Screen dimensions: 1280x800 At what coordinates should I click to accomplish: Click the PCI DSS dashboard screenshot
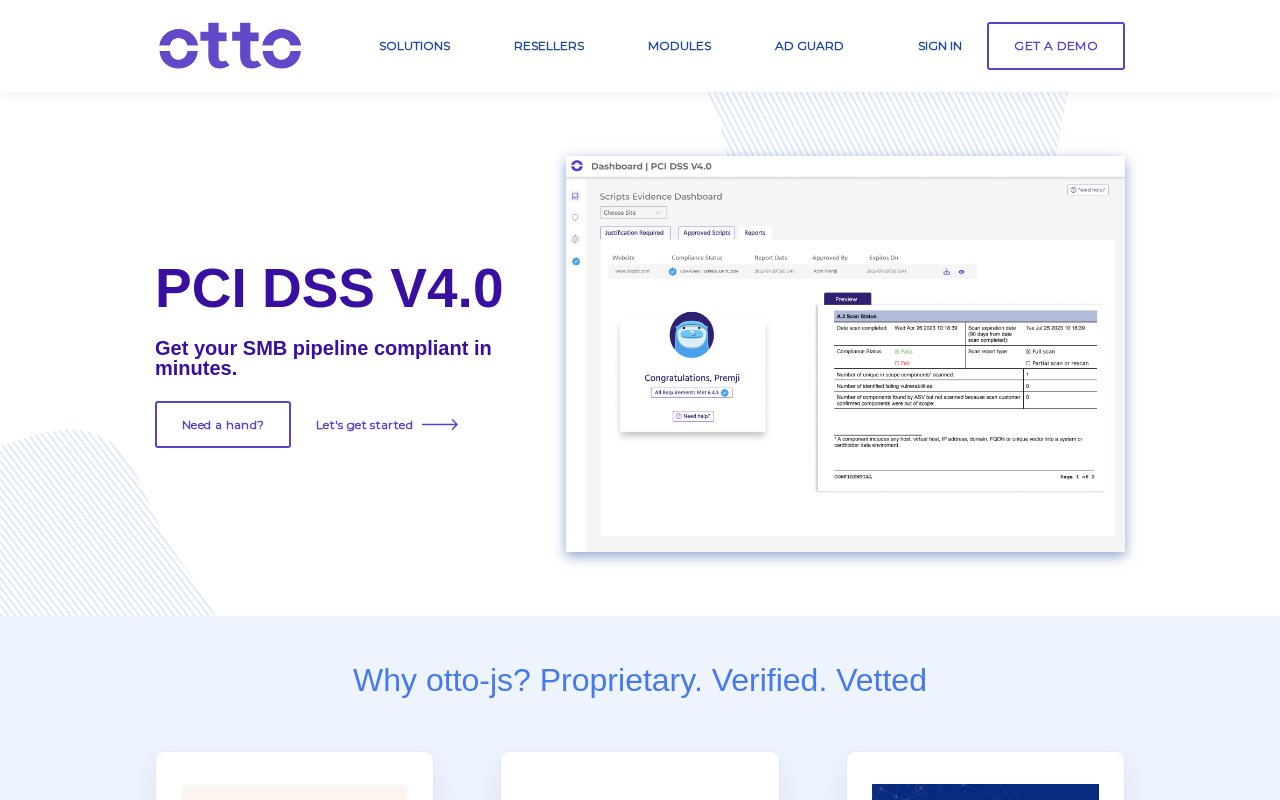pos(845,354)
